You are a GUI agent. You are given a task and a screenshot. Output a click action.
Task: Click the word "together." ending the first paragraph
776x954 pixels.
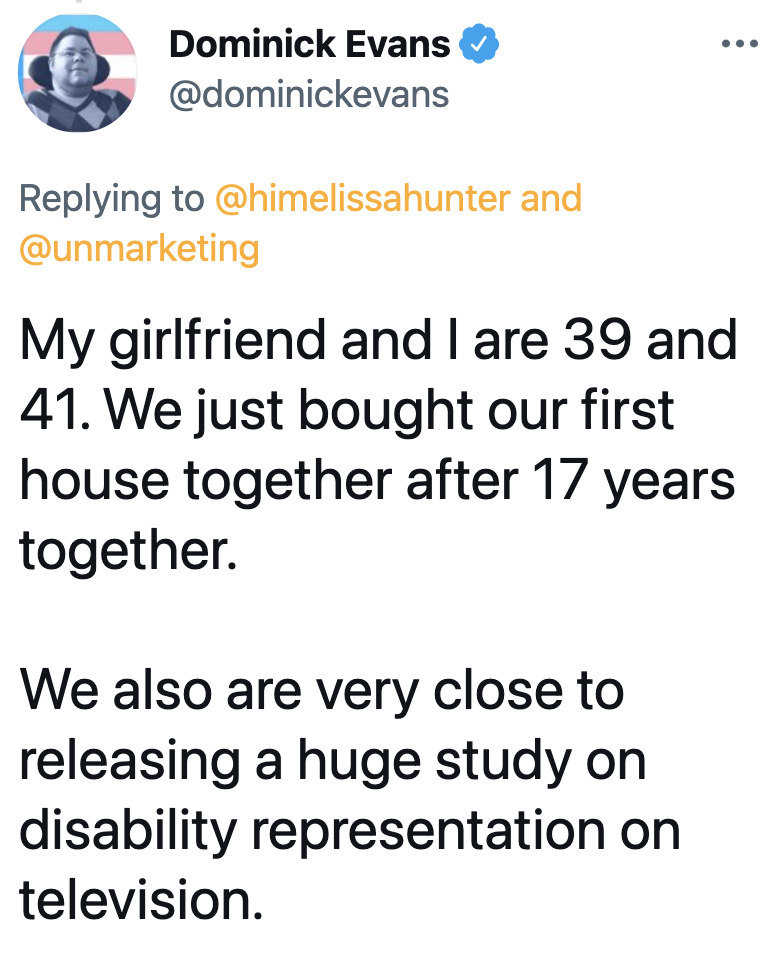click(128, 550)
